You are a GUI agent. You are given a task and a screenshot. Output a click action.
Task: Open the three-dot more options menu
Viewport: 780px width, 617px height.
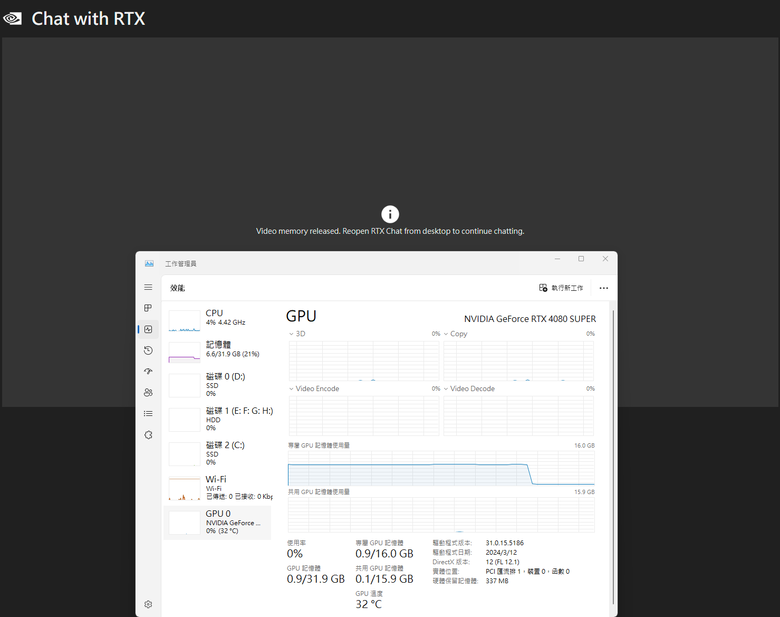(603, 288)
